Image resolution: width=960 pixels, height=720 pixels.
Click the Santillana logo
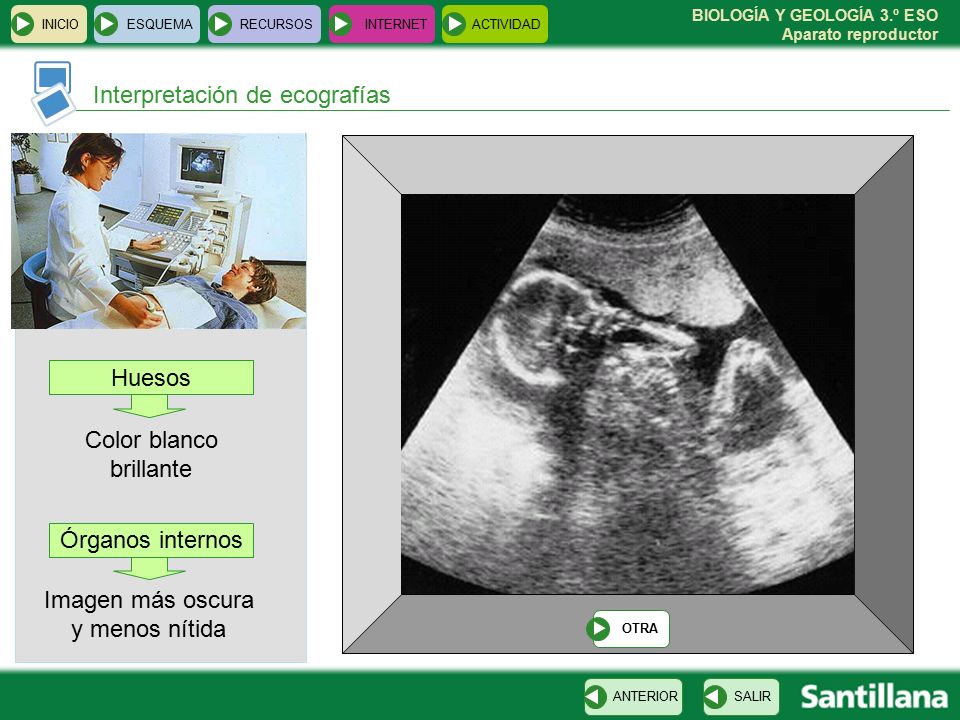pyautogui.click(x=874, y=697)
